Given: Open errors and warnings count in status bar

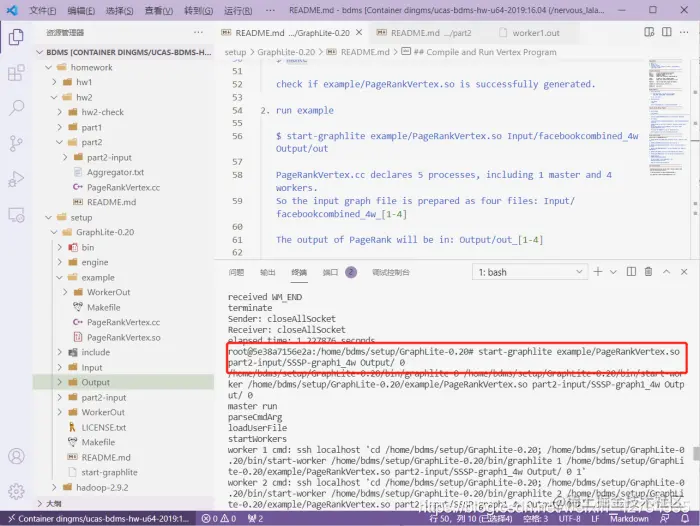Looking at the screenshot, I should pyautogui.click(x=219, y=518).
